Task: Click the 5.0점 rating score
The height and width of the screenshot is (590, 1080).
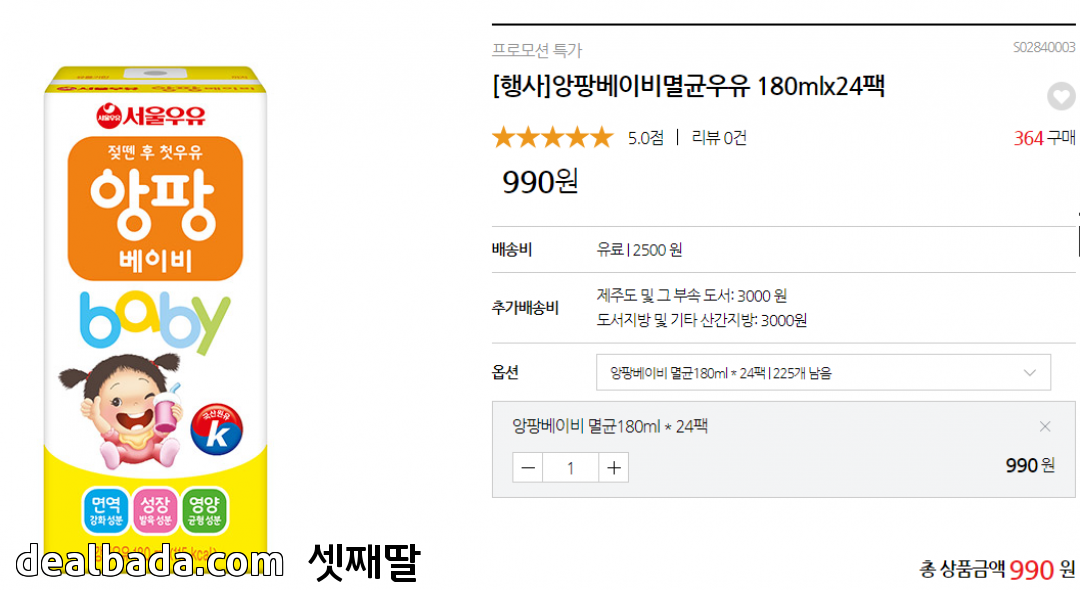Action: click(645, 138)
